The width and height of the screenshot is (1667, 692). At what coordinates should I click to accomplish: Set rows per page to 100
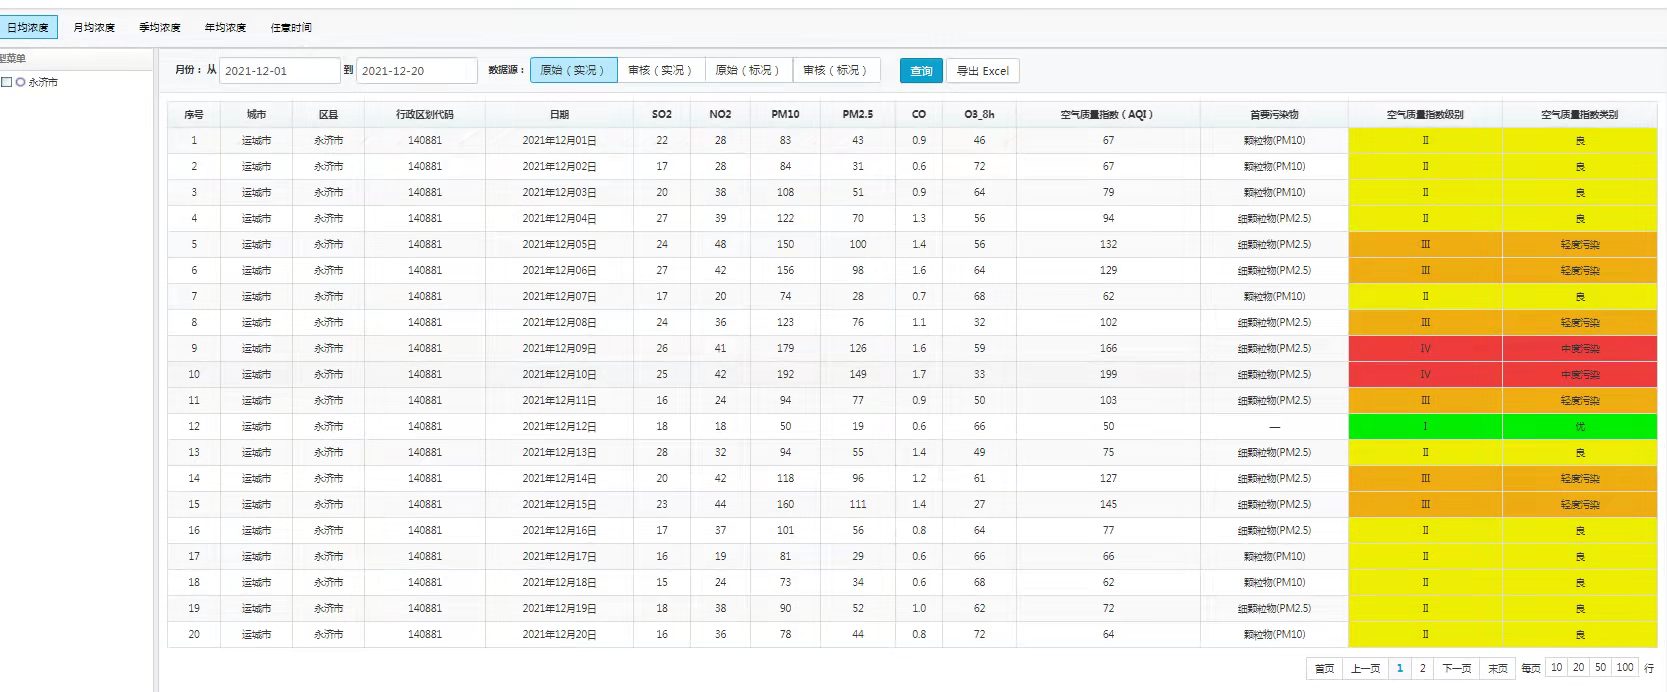1625,667
